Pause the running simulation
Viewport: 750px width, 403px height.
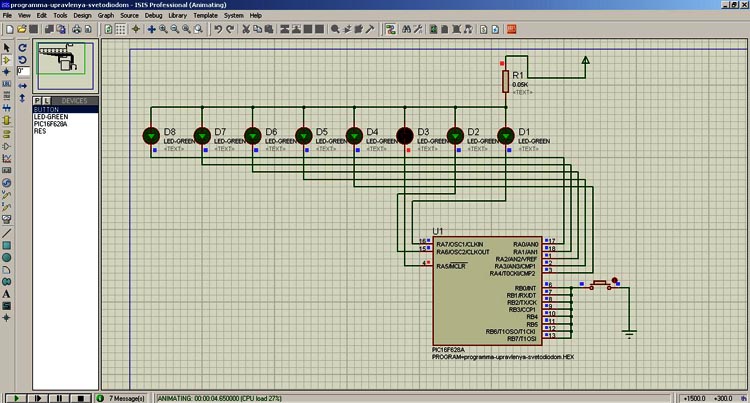pos(60,398)
